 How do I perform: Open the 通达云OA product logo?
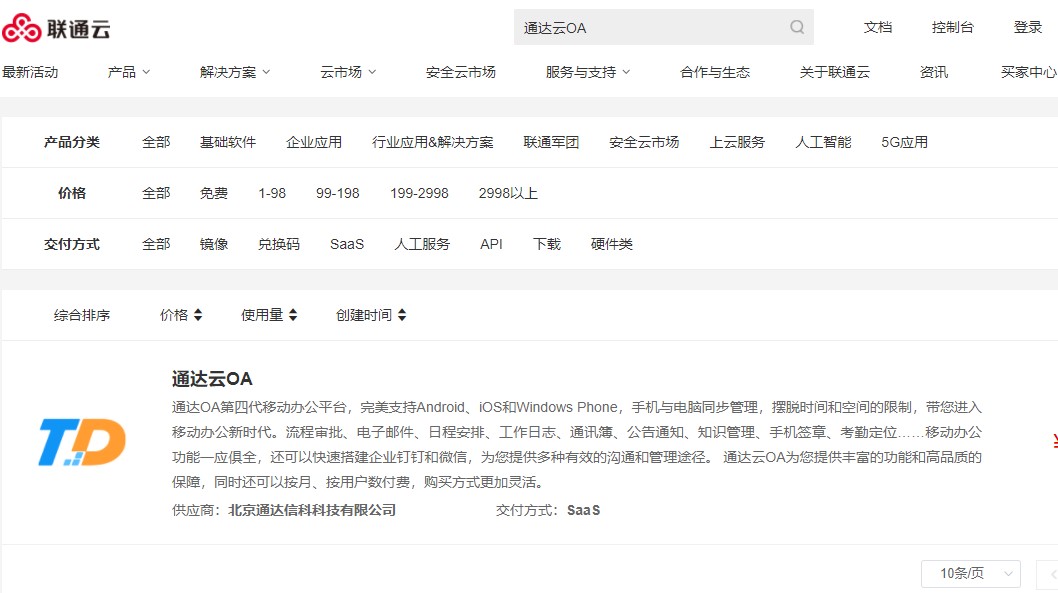tap(82, 442)
